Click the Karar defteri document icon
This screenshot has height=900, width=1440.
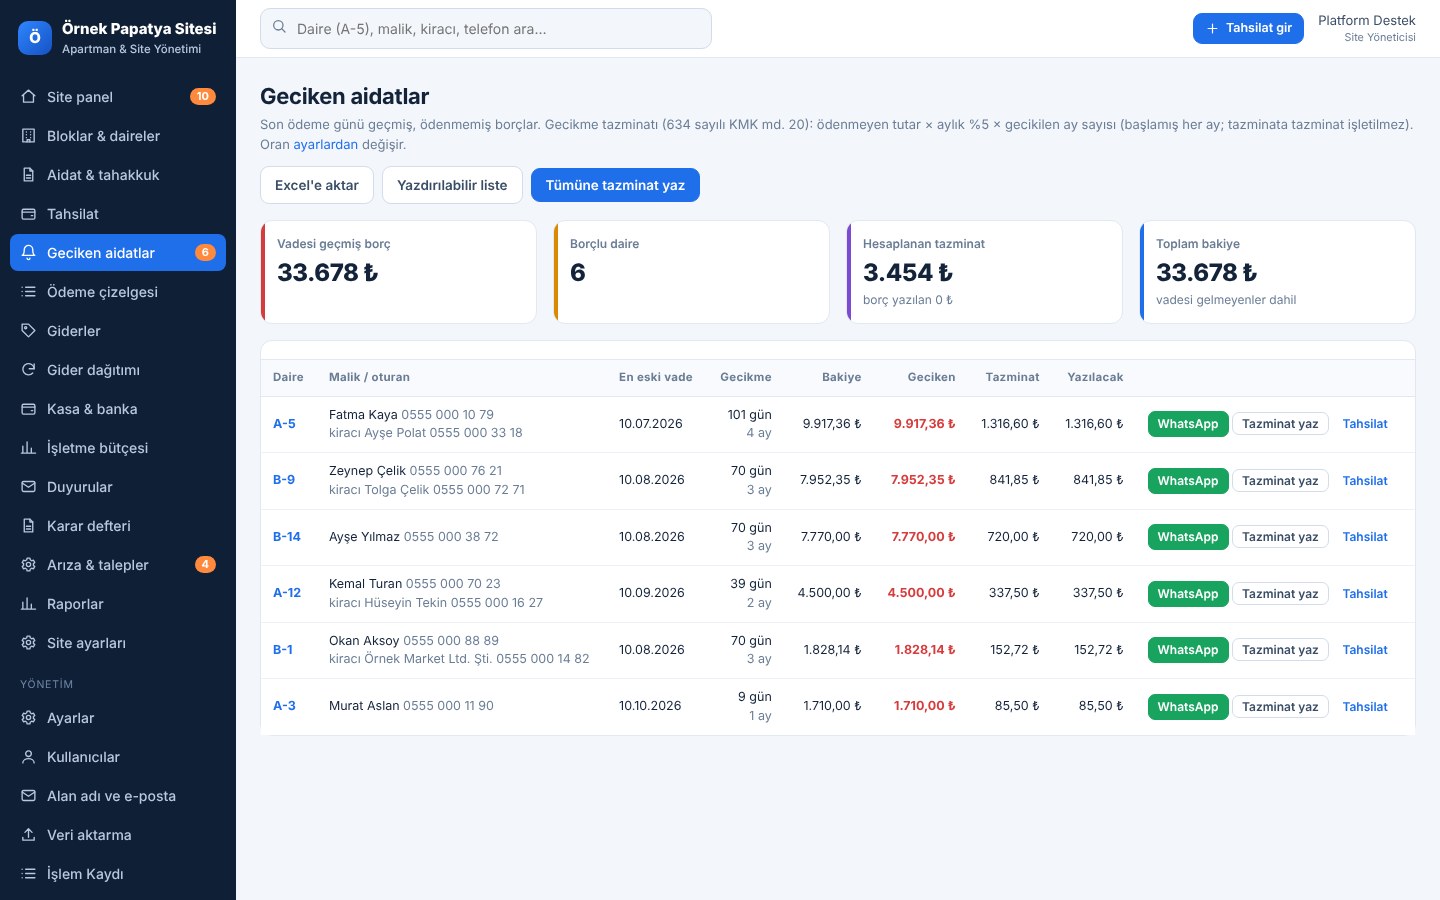[28, 526]
